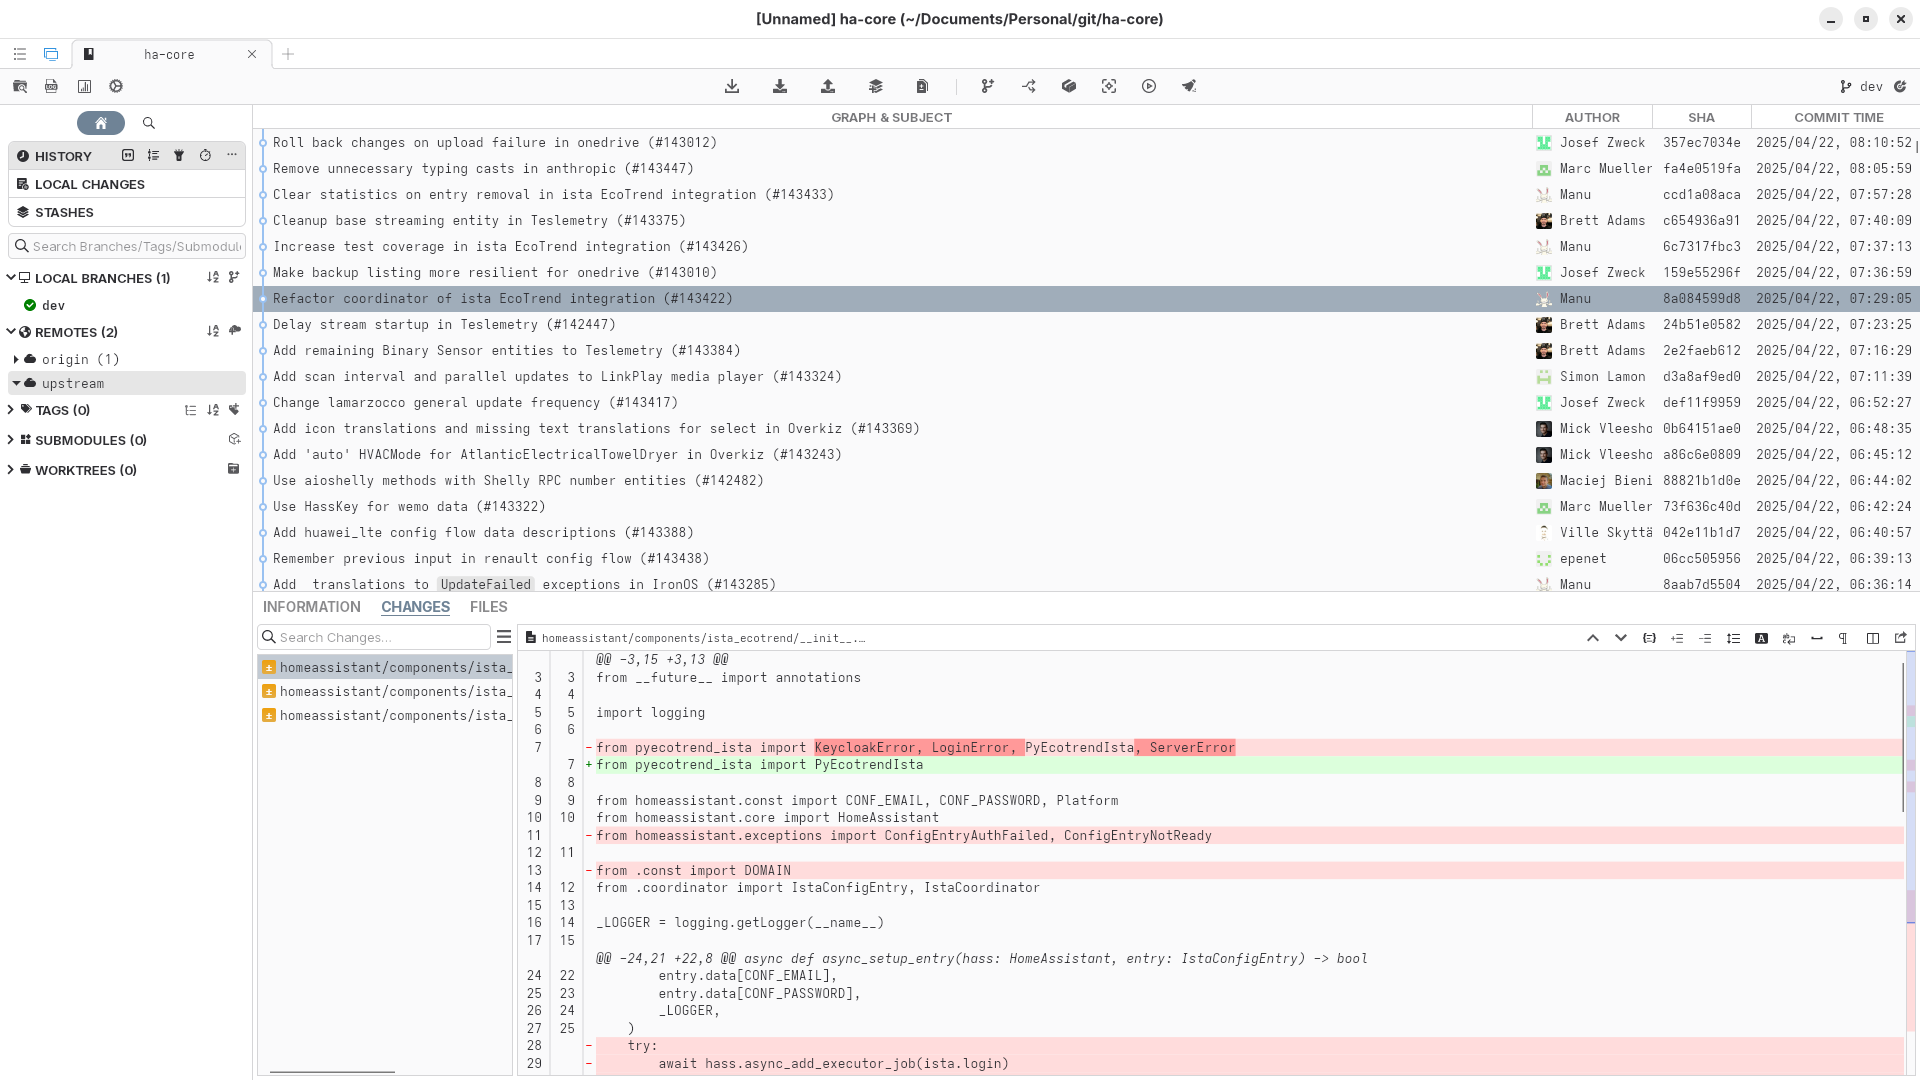1920x1080 pixels.
Task: Collapse the LOCAL BRANCHES section
Action: pos(11,278)
